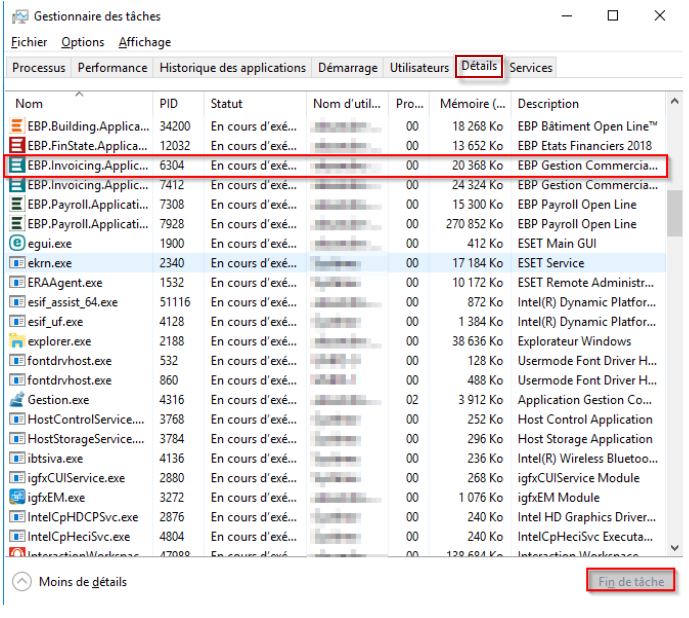Click memory value 270 852 Ko
The image size is (689, 618).
click(x=474, y=224)
